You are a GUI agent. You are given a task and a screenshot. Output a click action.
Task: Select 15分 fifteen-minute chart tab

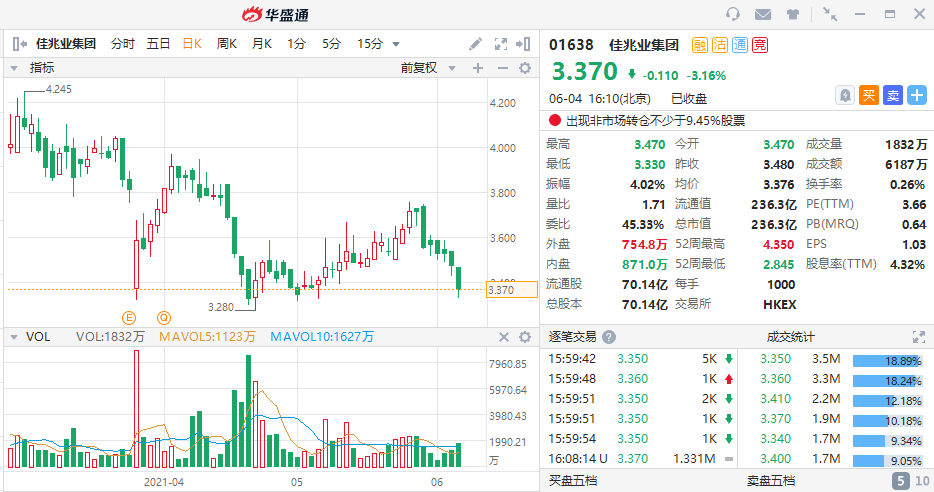click(x=370, y=43)
